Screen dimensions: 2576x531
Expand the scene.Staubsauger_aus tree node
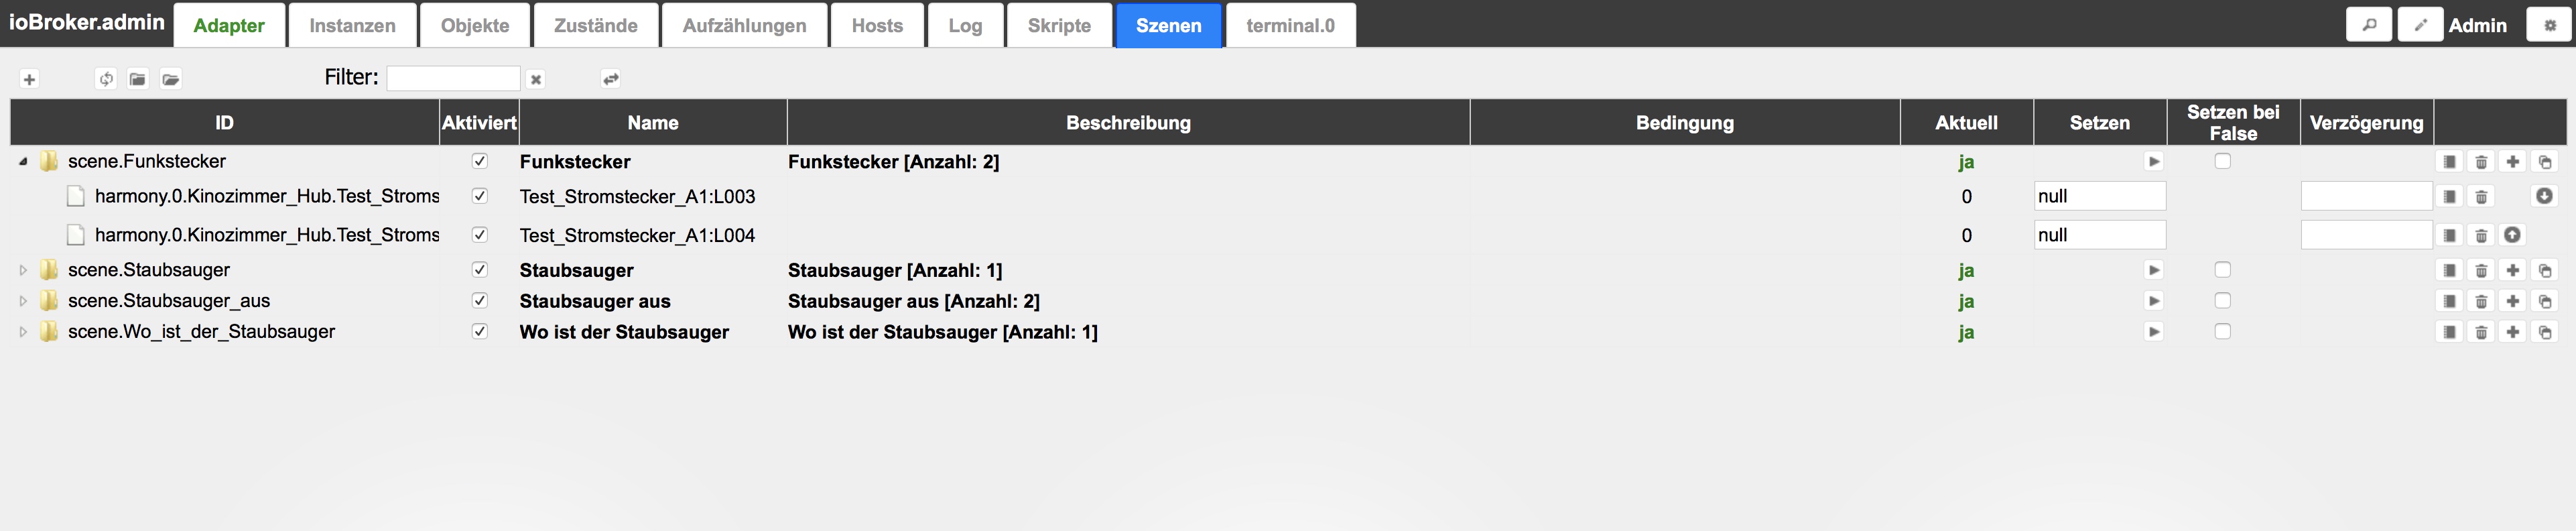click(23, 301)
